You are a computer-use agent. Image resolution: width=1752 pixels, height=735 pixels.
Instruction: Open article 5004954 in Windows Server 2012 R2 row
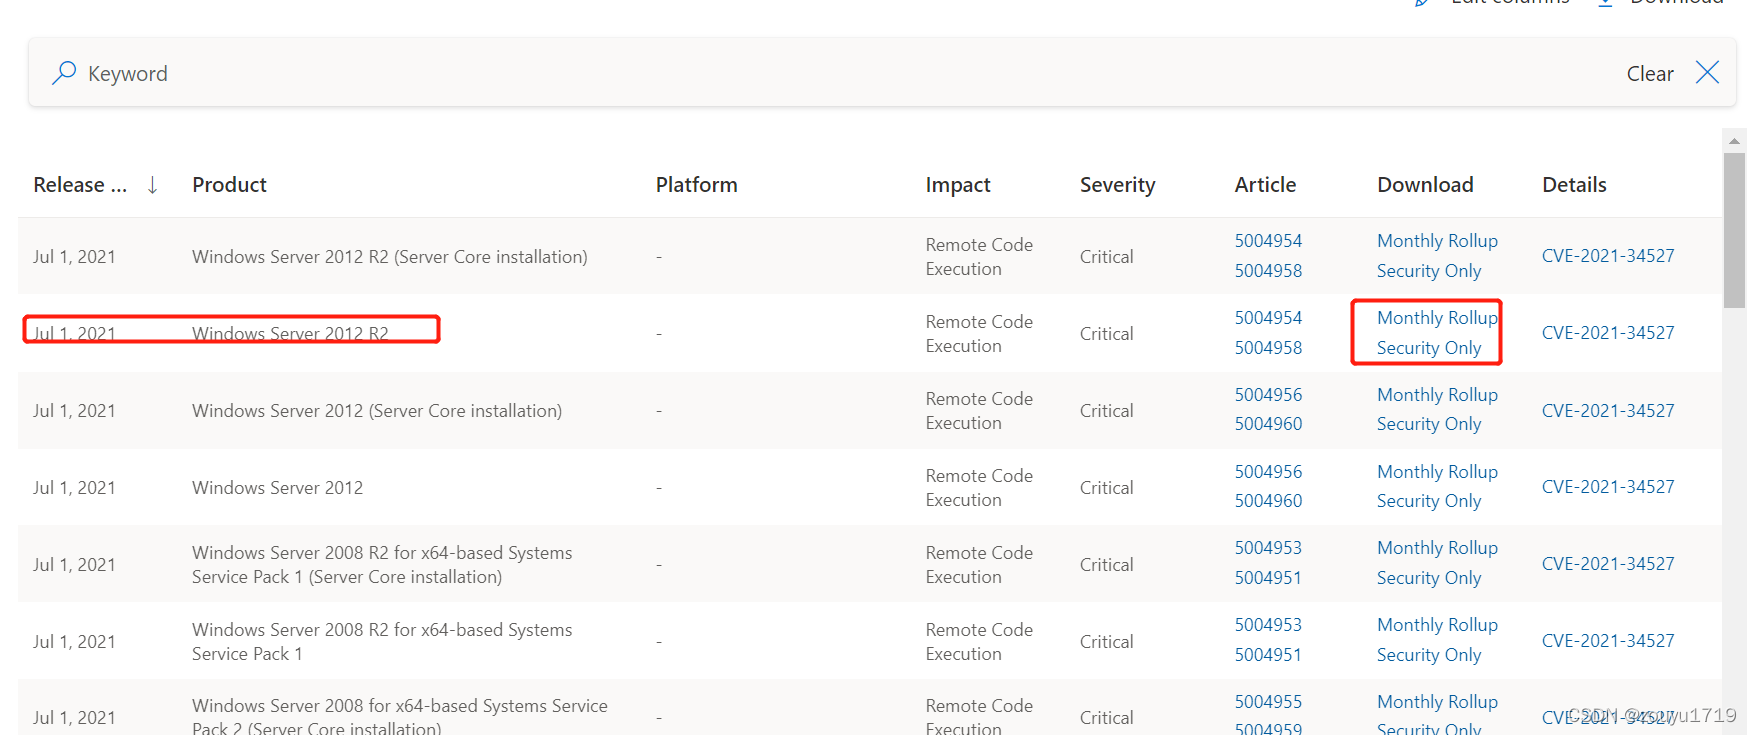click(1268, 318)
